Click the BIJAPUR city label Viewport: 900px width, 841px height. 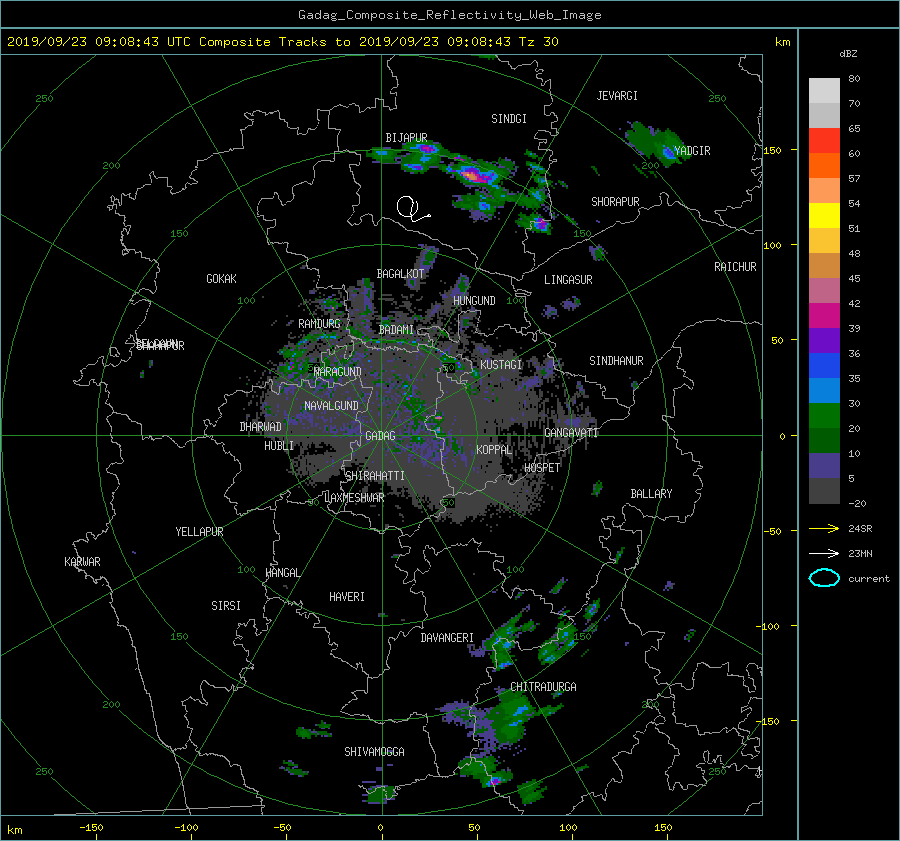point(406,138)
